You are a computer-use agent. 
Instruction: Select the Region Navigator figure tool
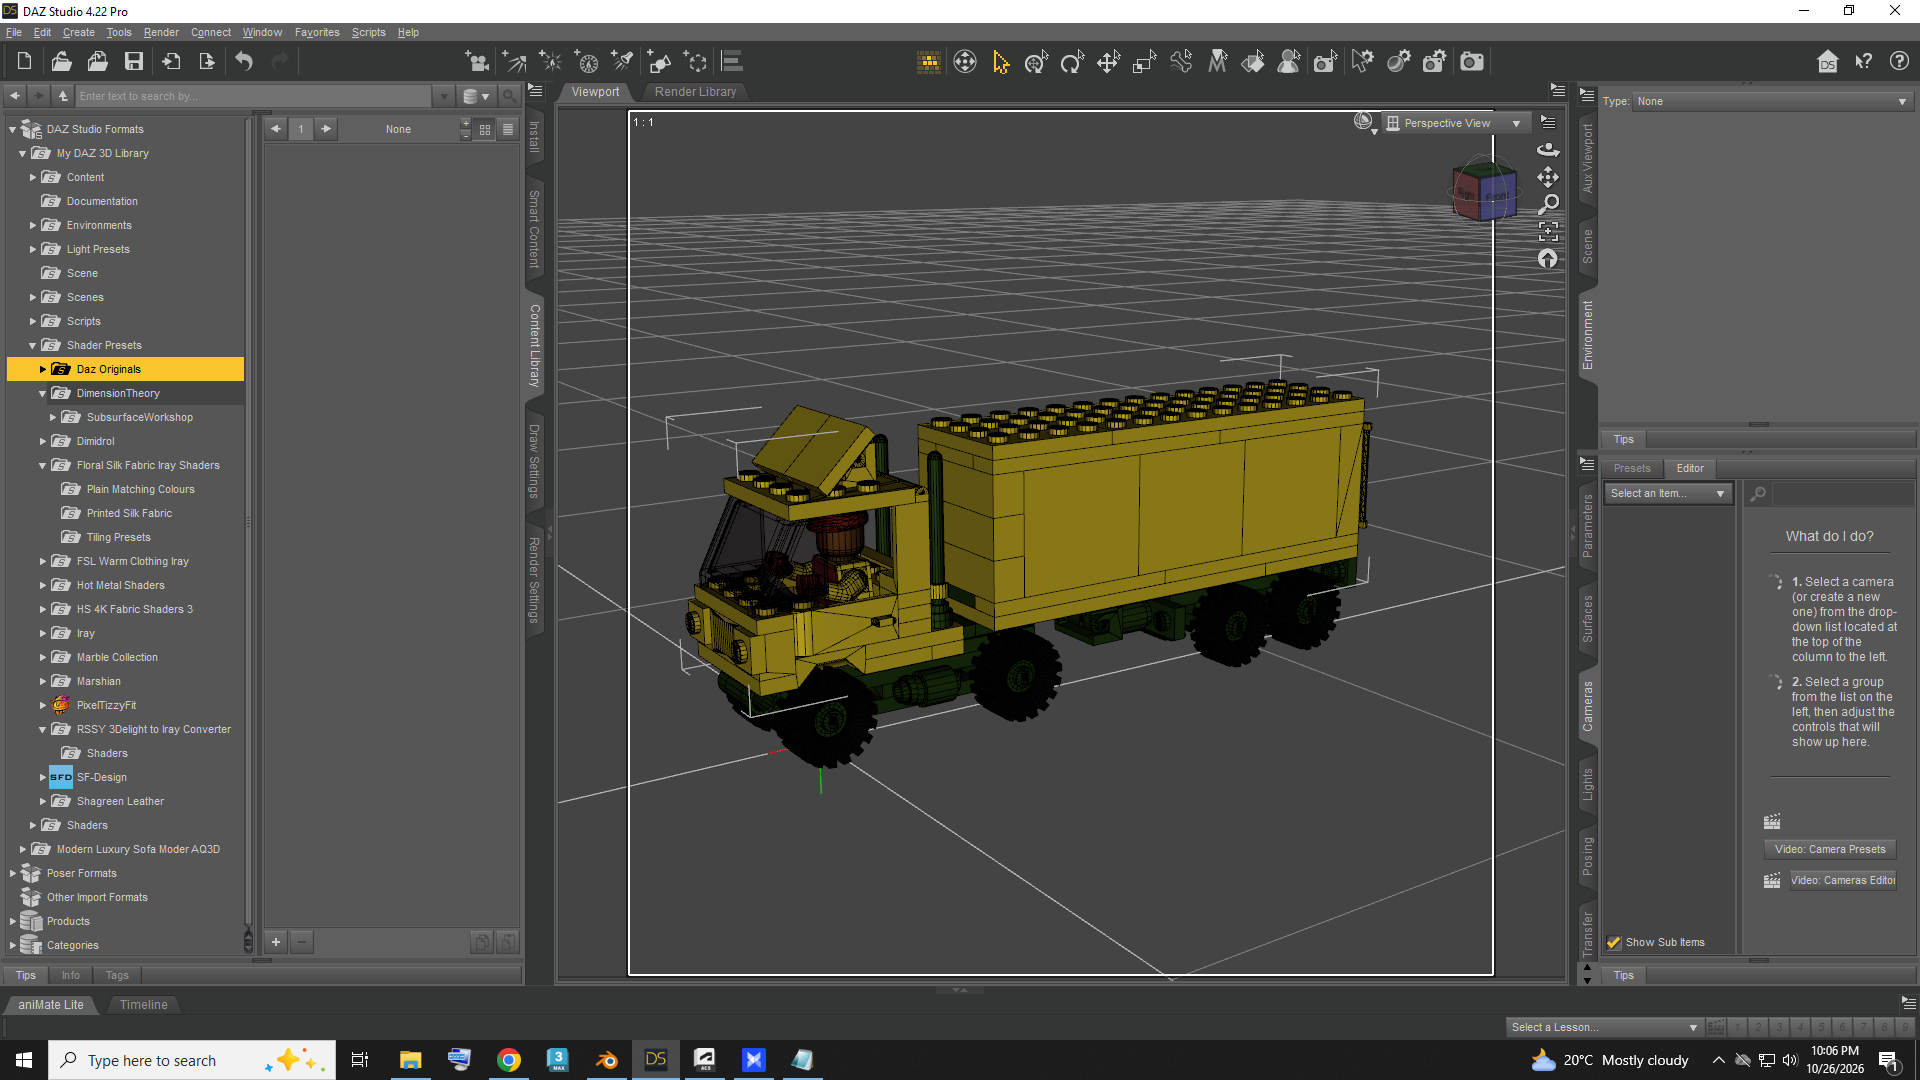1289,62
